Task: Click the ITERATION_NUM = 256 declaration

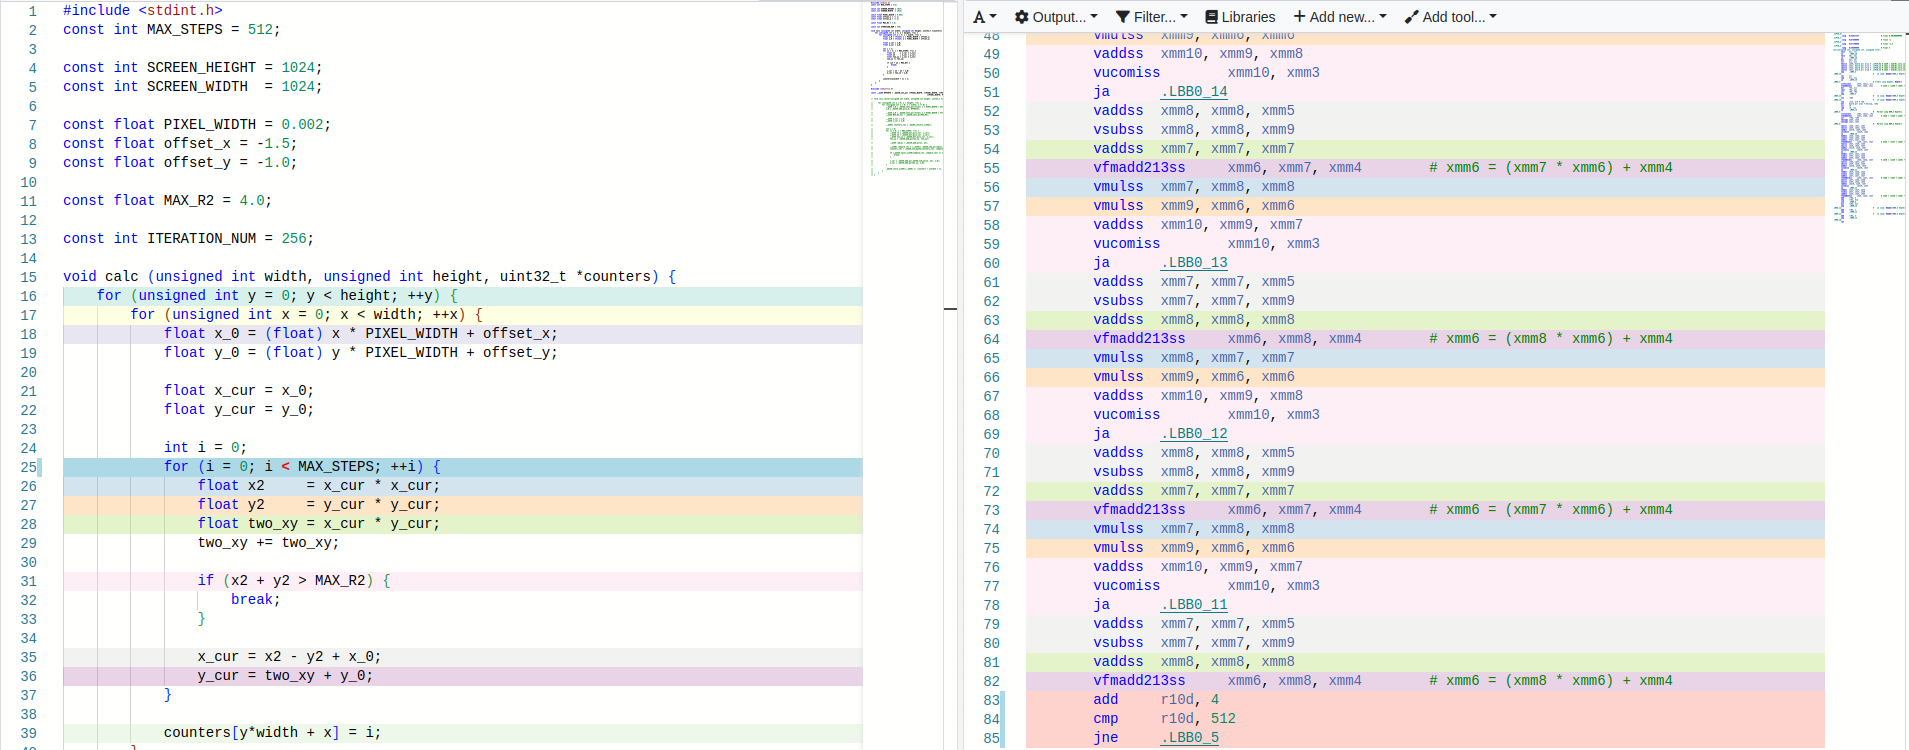Action: (189, 238)
